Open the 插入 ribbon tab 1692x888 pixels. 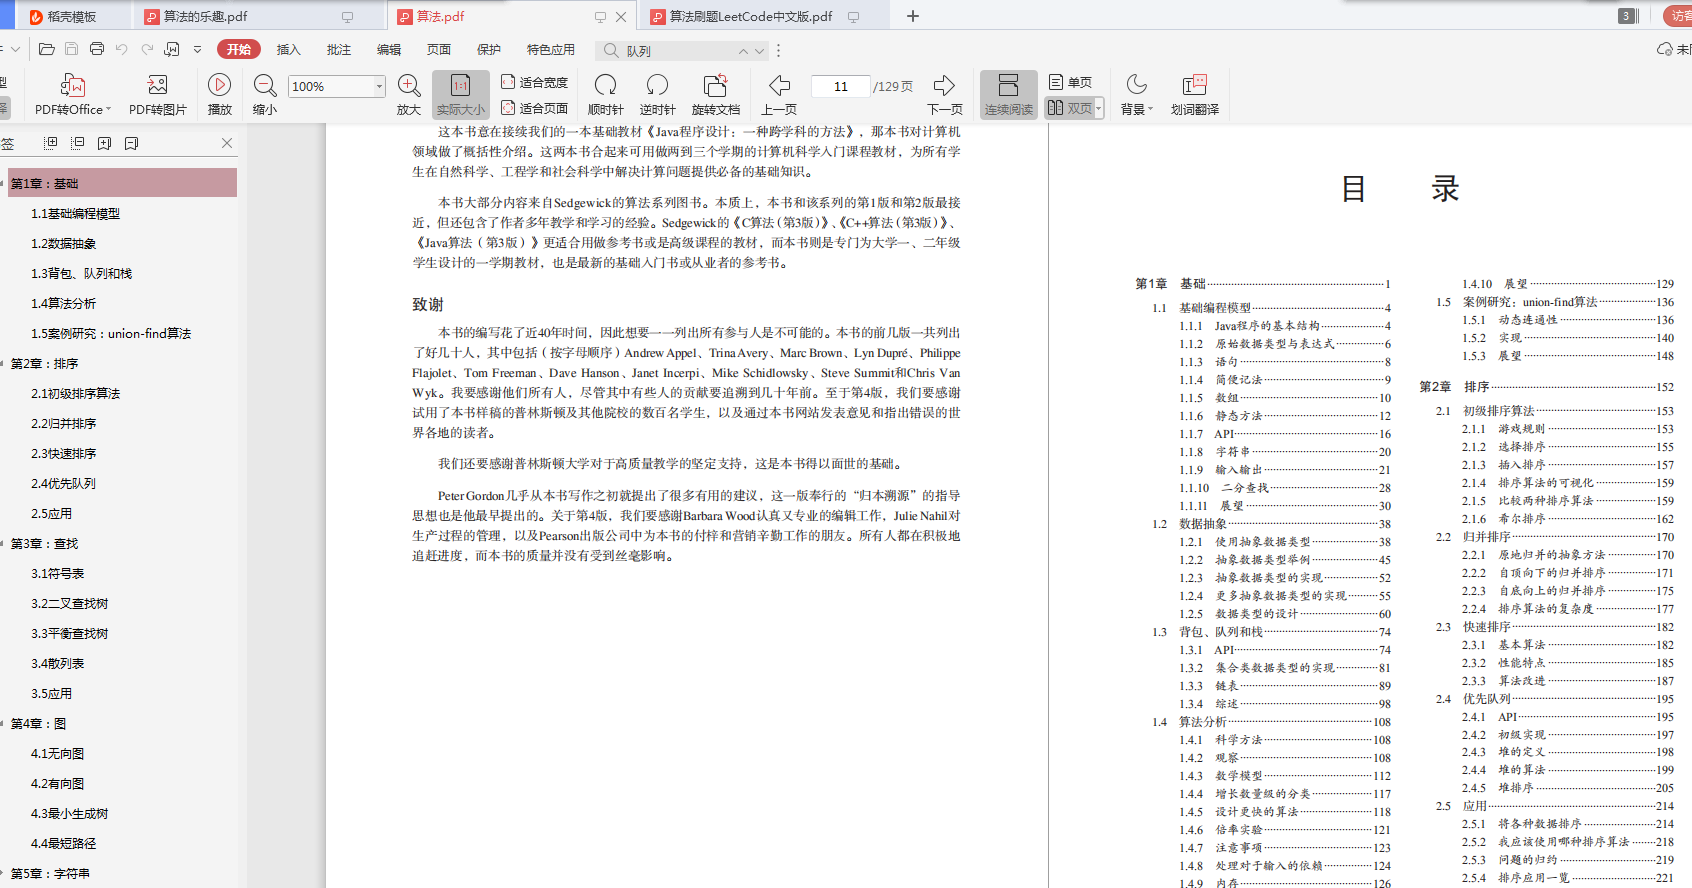tap(288, 50)
